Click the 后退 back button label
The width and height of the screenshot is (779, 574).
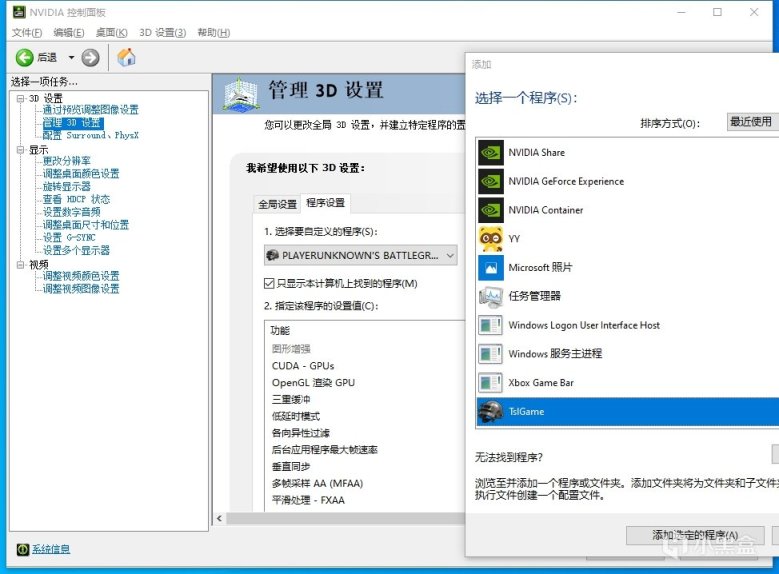point(47,58)
